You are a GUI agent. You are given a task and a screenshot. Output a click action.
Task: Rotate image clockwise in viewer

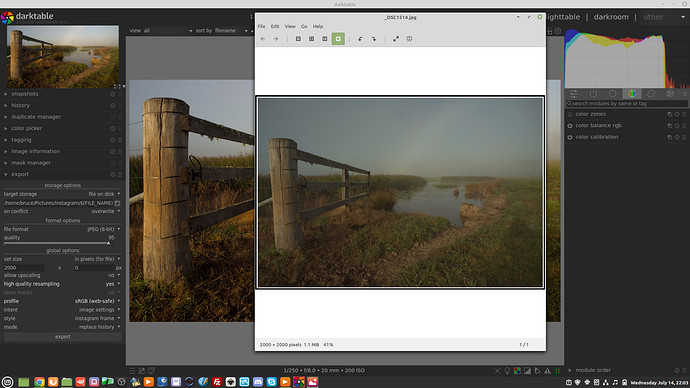pyautogui.click(x=374, y=39)
